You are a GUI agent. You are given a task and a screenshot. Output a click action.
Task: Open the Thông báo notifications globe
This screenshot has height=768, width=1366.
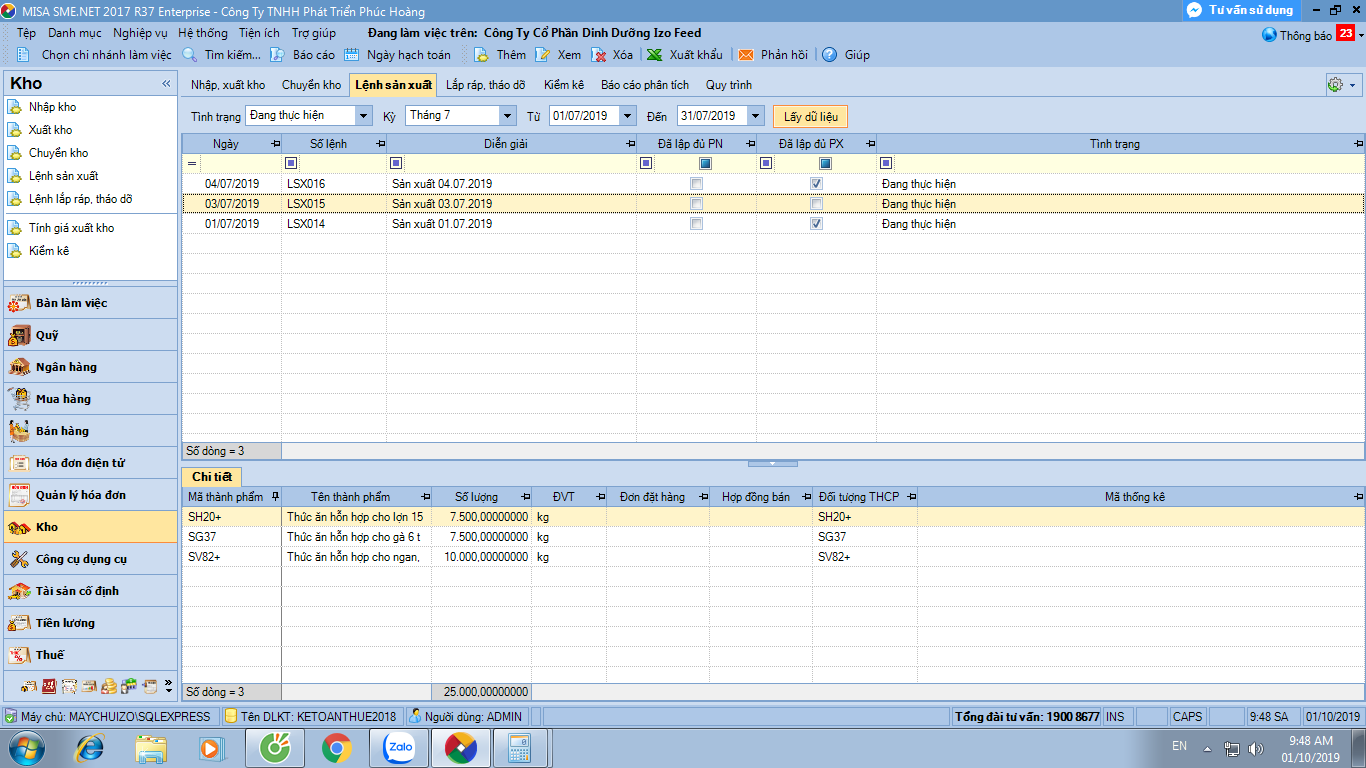click(x=1270, y=35)
